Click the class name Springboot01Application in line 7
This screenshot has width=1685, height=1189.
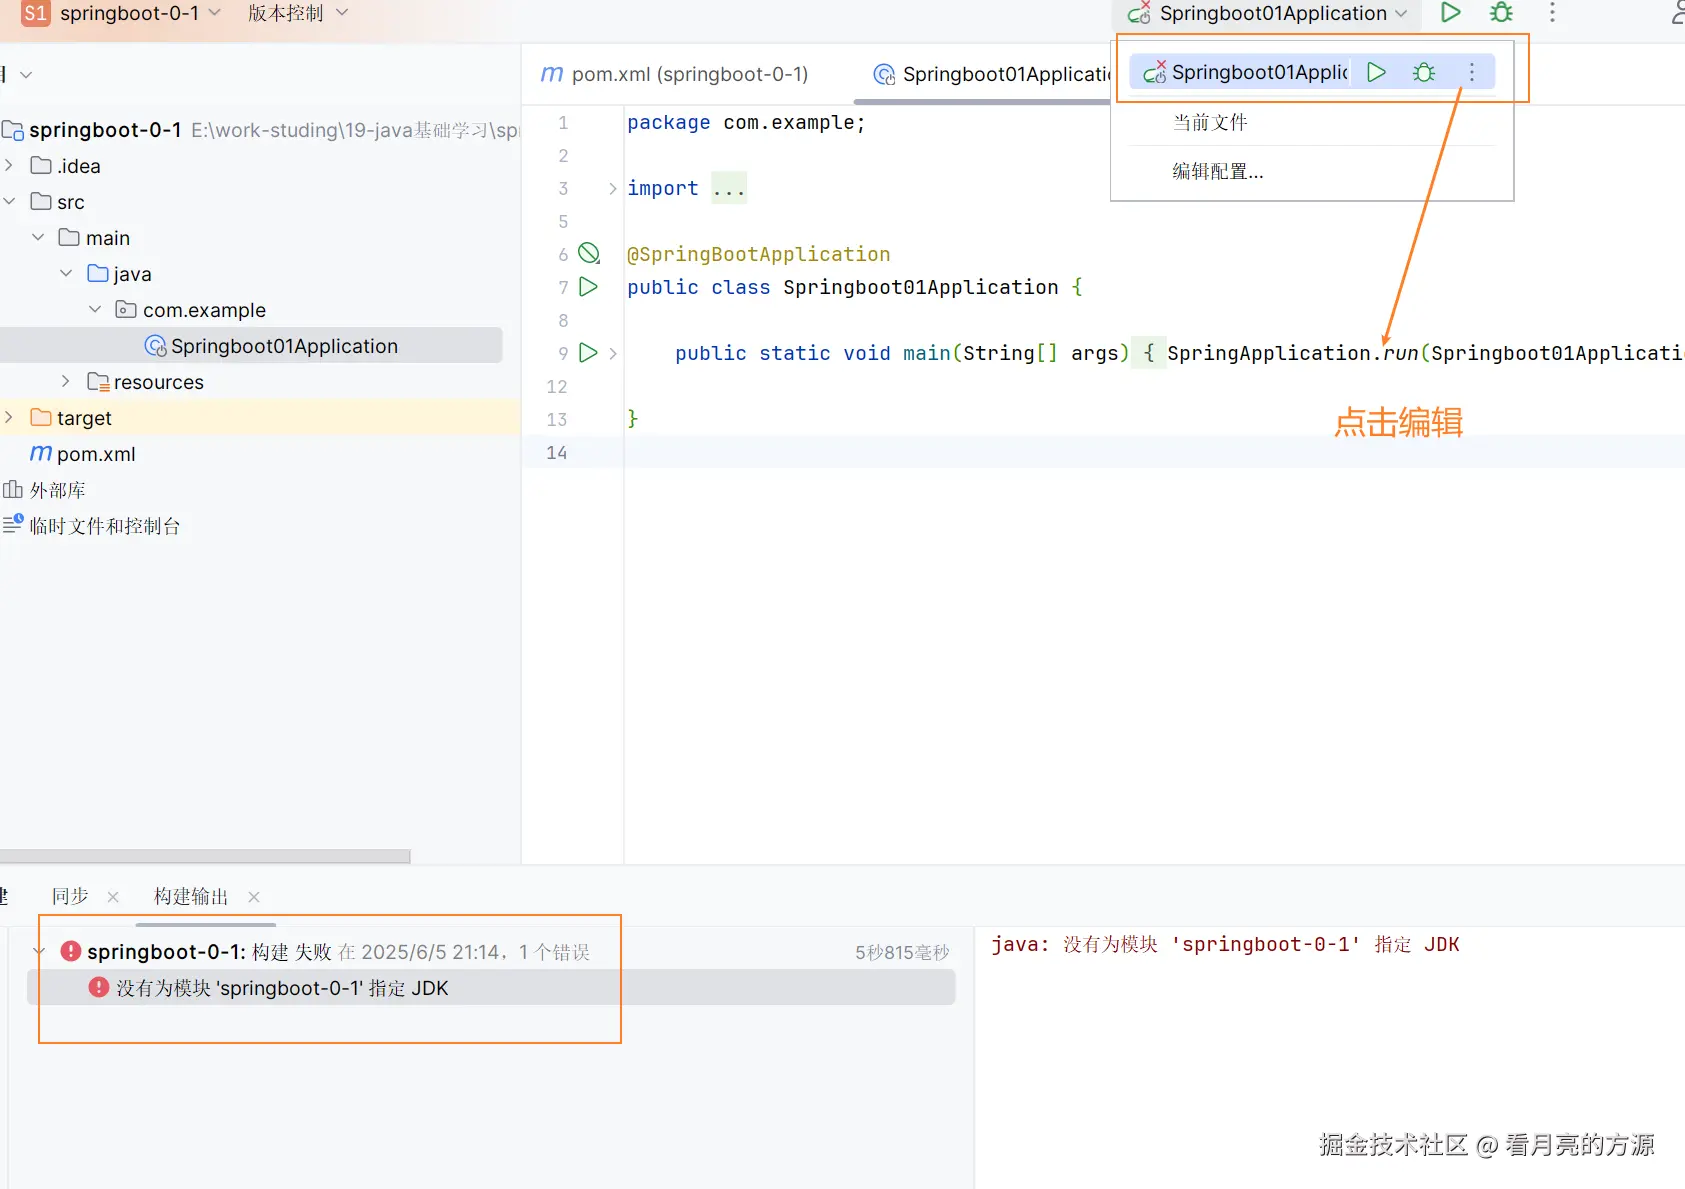tap(920, 287)
